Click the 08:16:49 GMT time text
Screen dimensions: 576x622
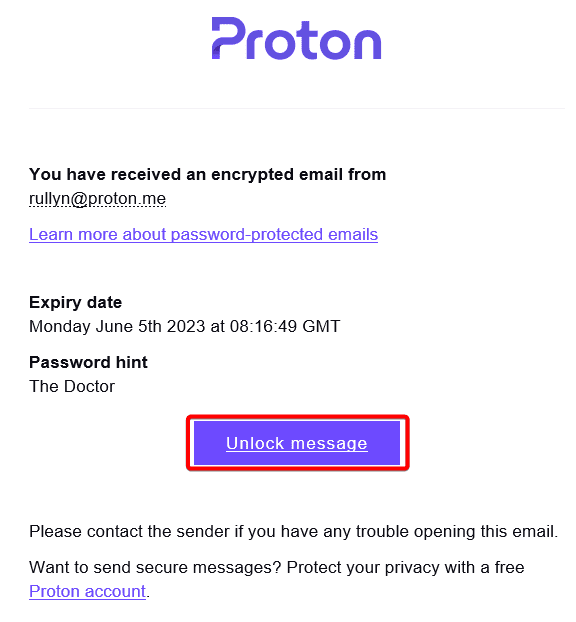coord(285,326)
